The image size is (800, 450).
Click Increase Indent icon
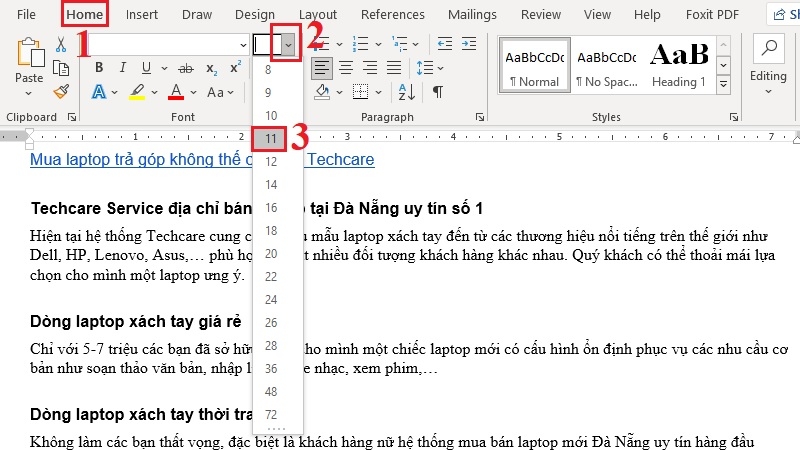coord(468,44)
